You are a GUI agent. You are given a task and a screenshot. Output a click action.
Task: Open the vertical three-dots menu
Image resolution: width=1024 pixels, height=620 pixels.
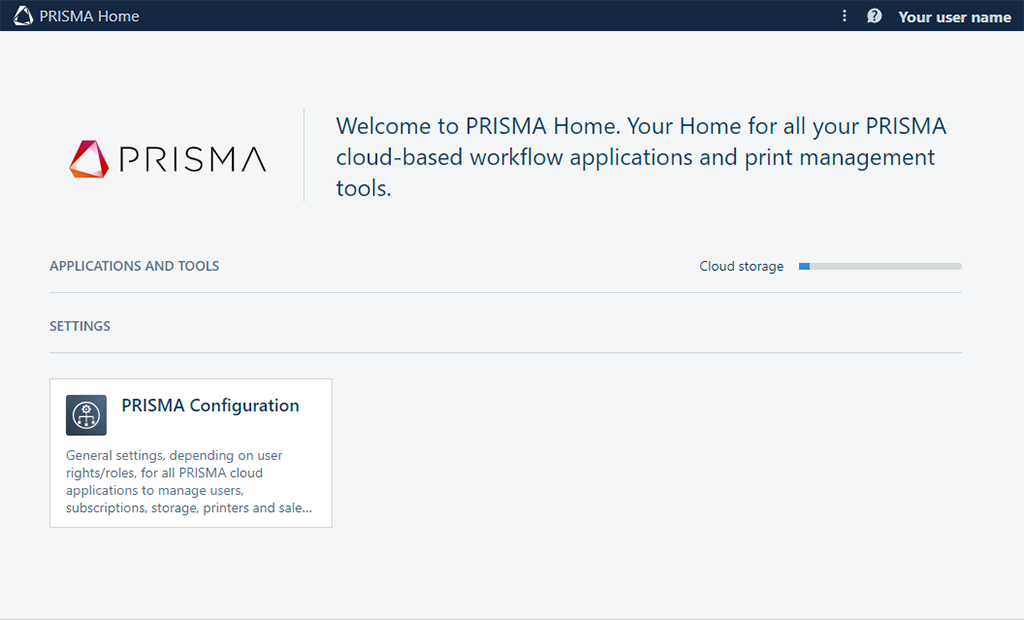pyautogui.click(x=845, y=16)
